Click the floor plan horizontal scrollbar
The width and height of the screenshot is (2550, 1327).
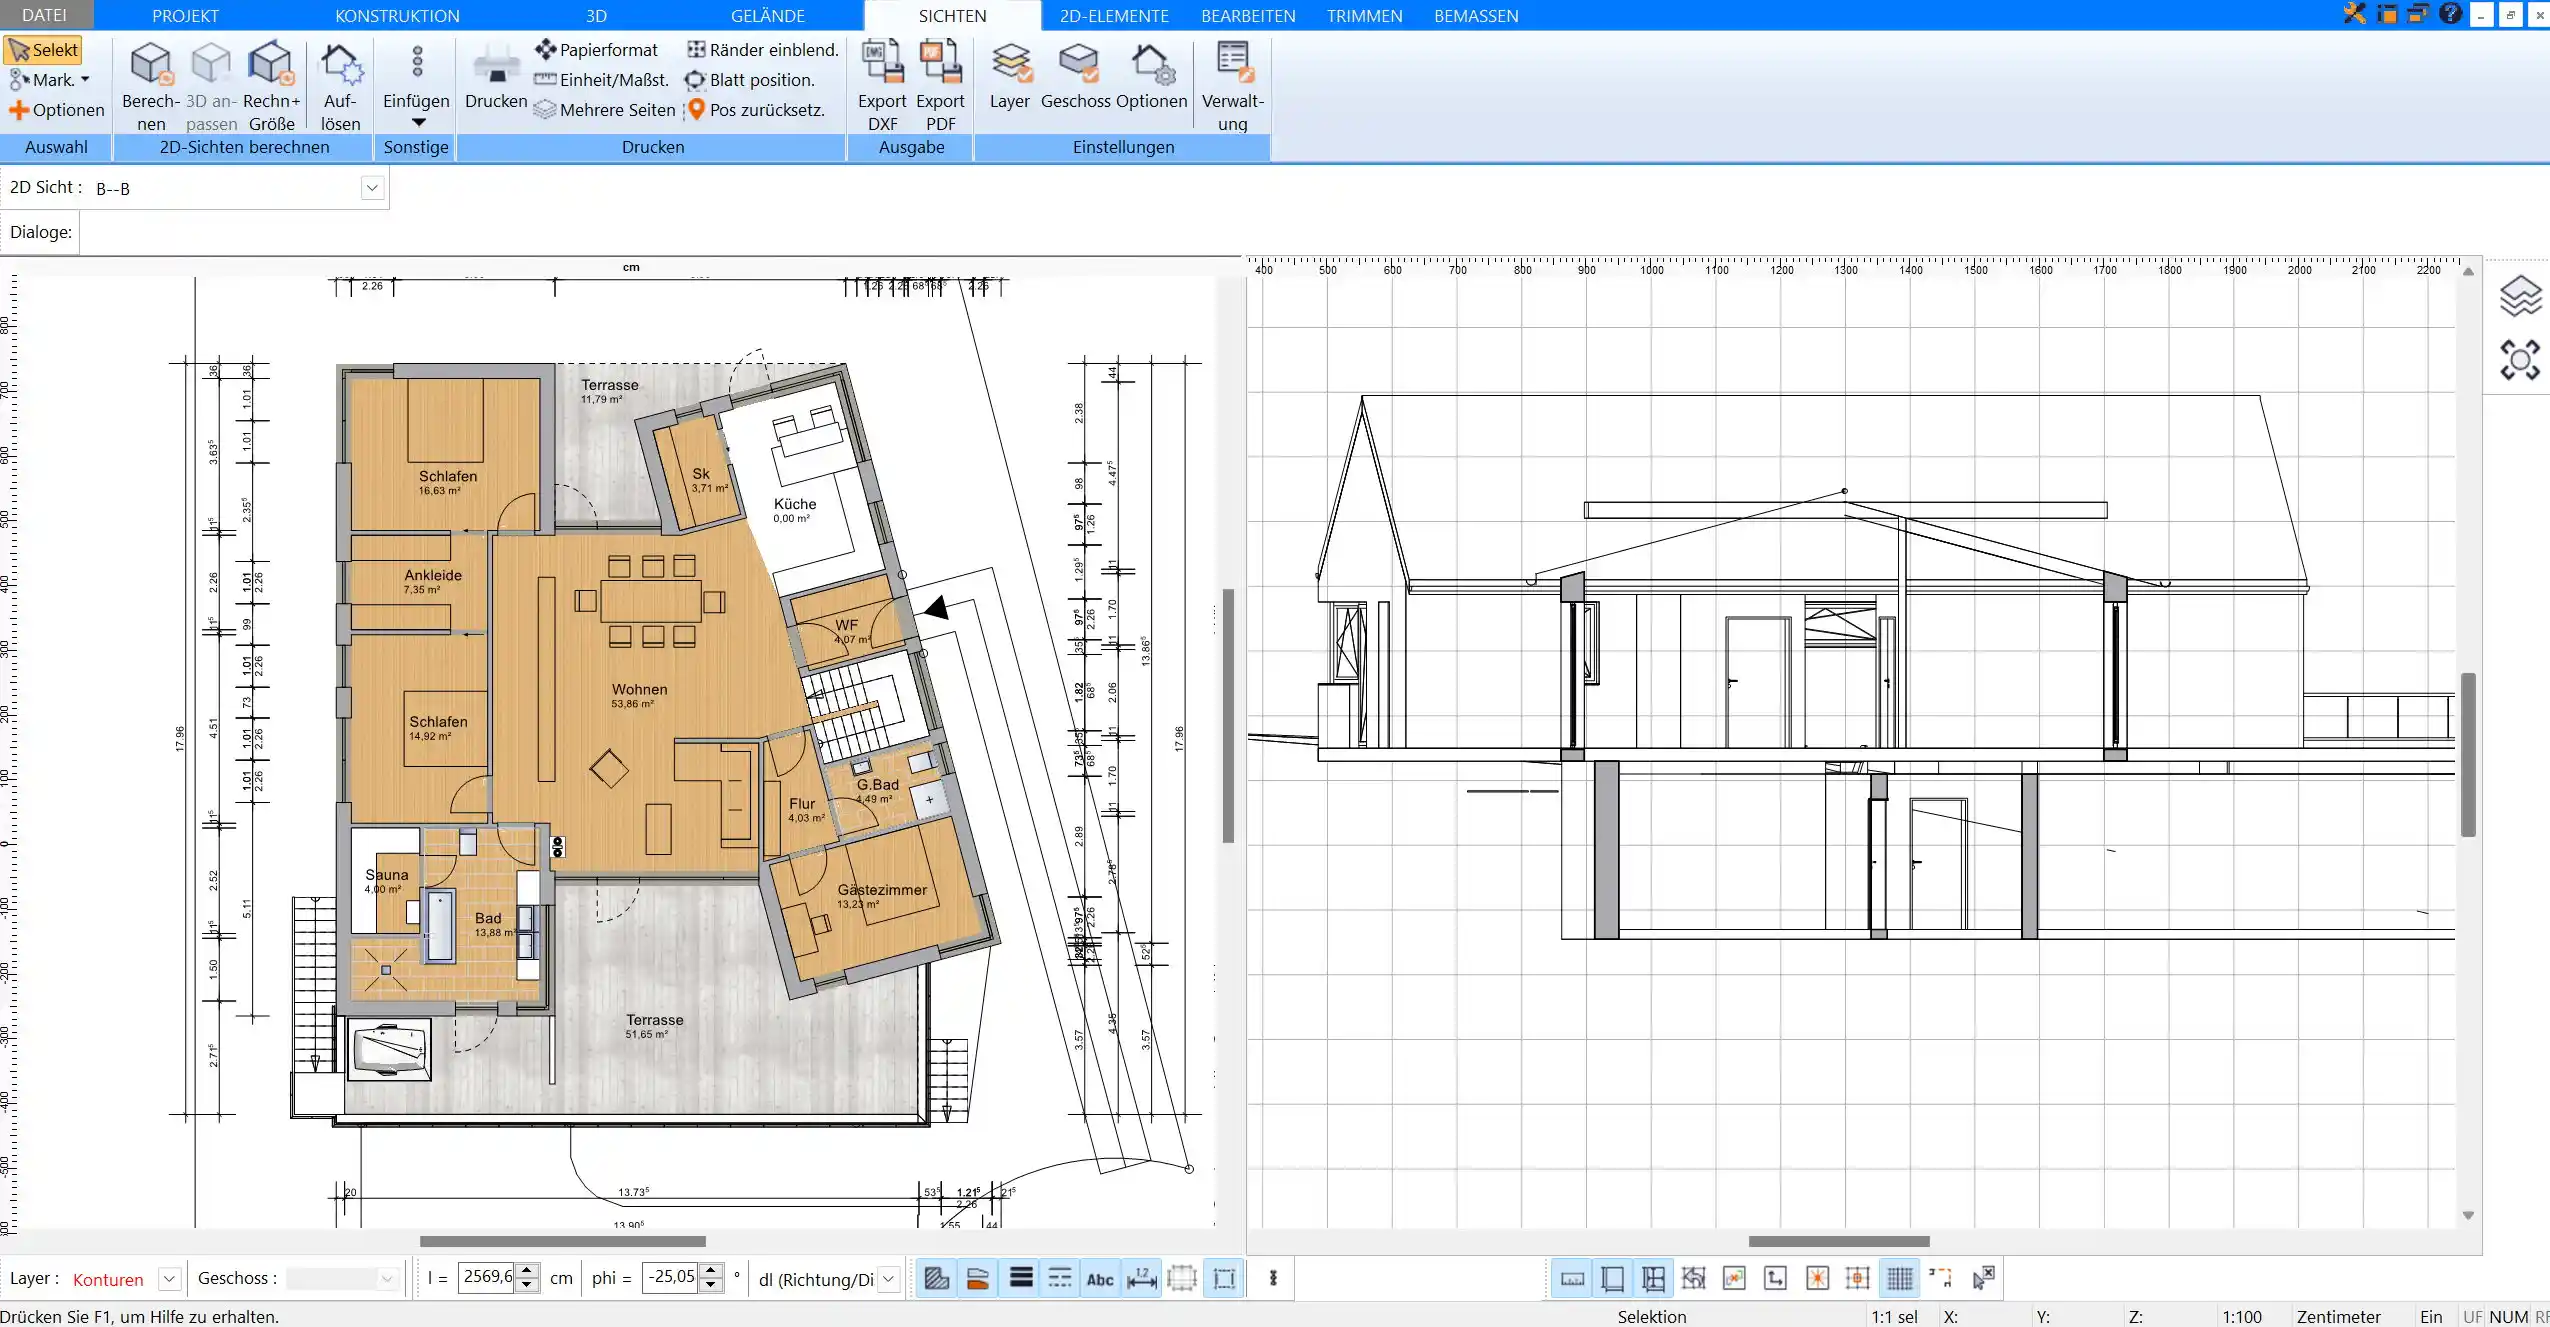563,1242
